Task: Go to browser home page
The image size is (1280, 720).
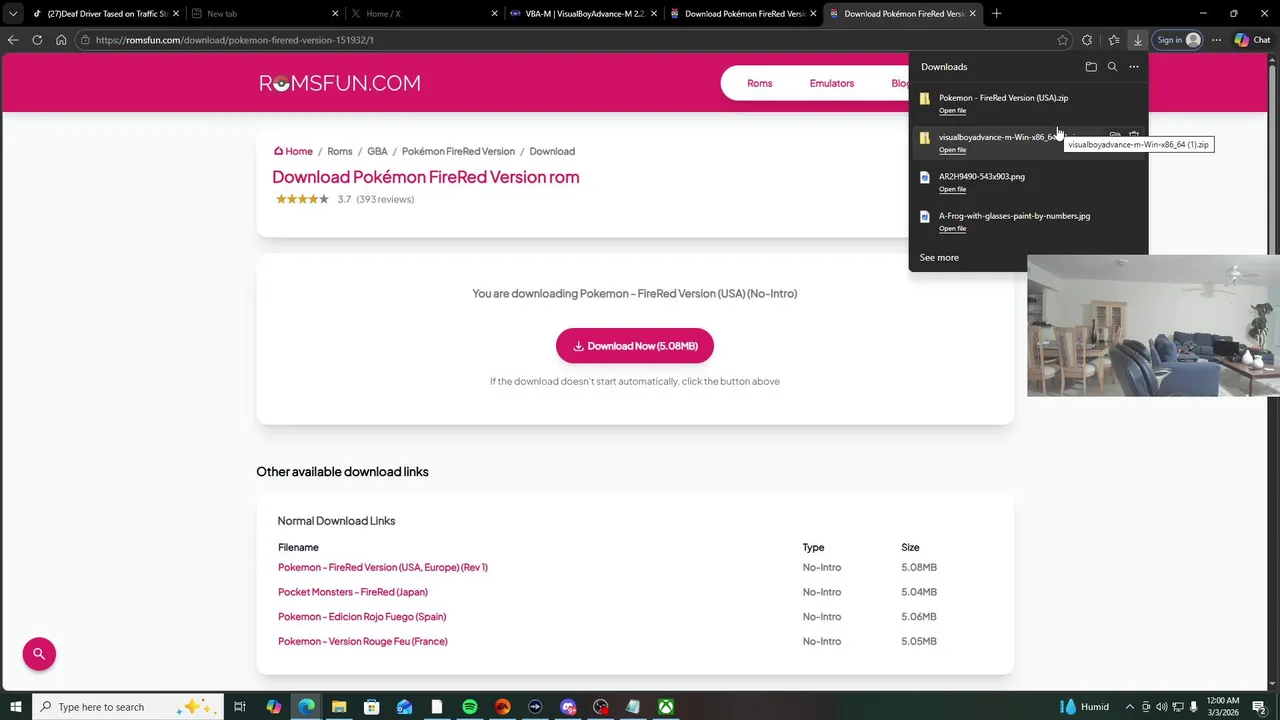Action: click(x=61, y=40)
